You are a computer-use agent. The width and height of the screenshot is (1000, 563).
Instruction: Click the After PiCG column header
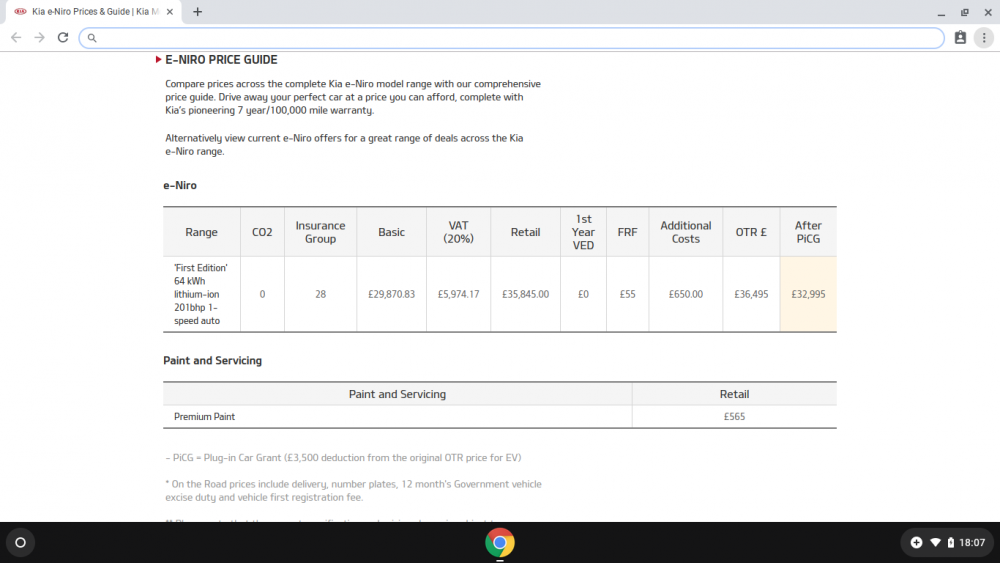pyautogui.click(x=808, y=232)
